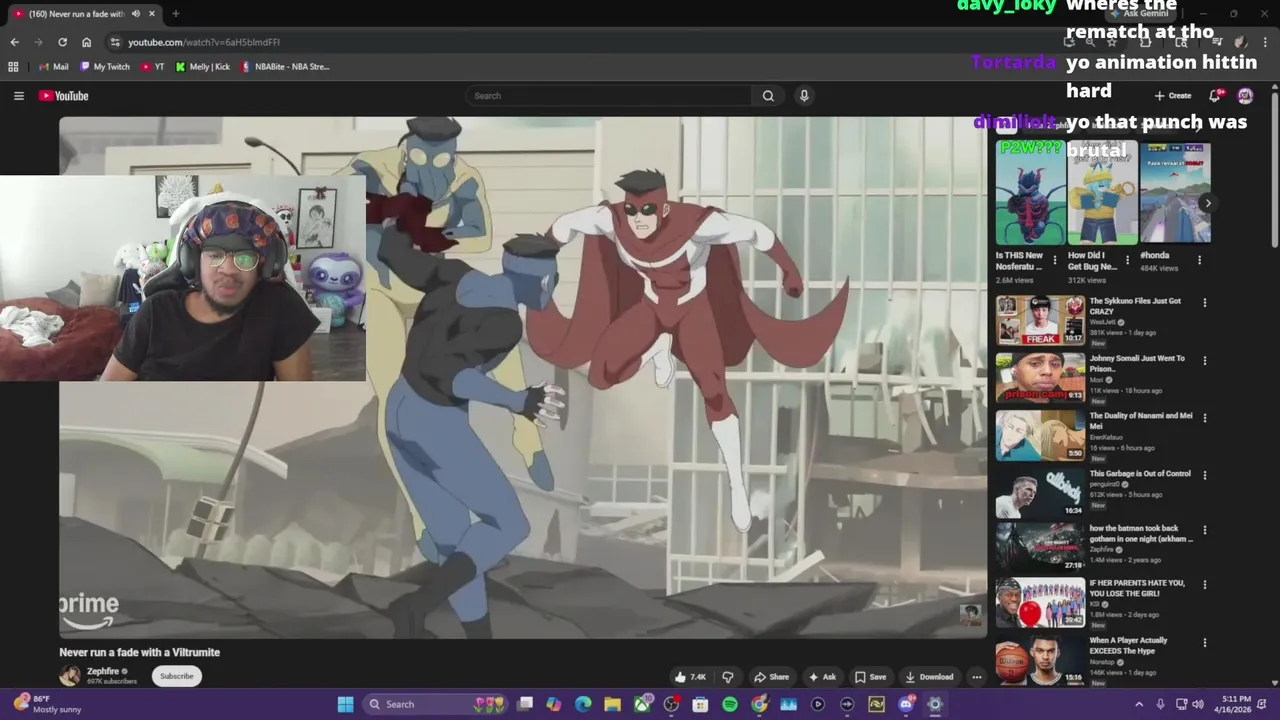Open the 'Is THIS New Nosferatu' short

point(1030,193)
